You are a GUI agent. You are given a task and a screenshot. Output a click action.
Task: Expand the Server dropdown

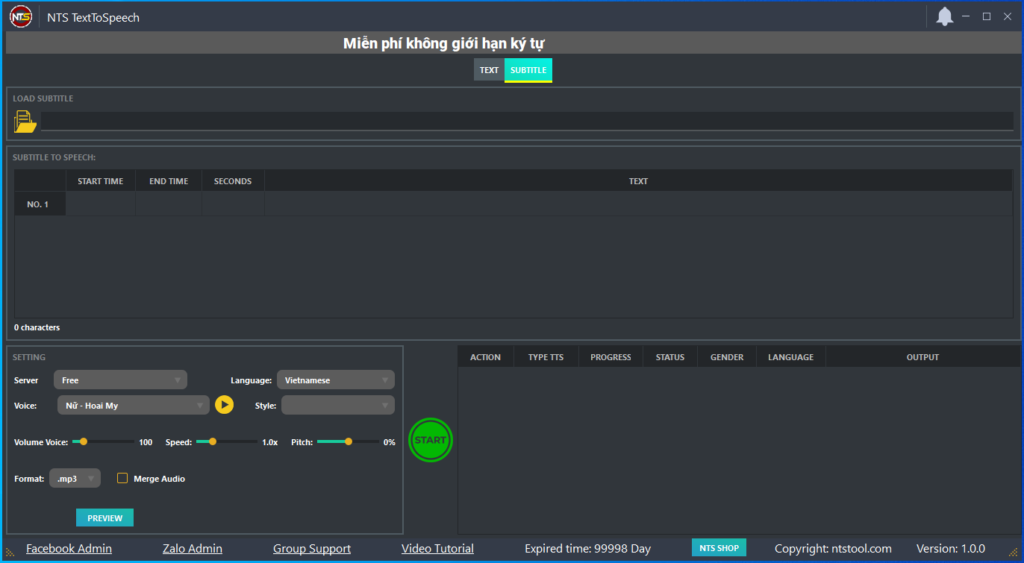[x=120, y=380]
